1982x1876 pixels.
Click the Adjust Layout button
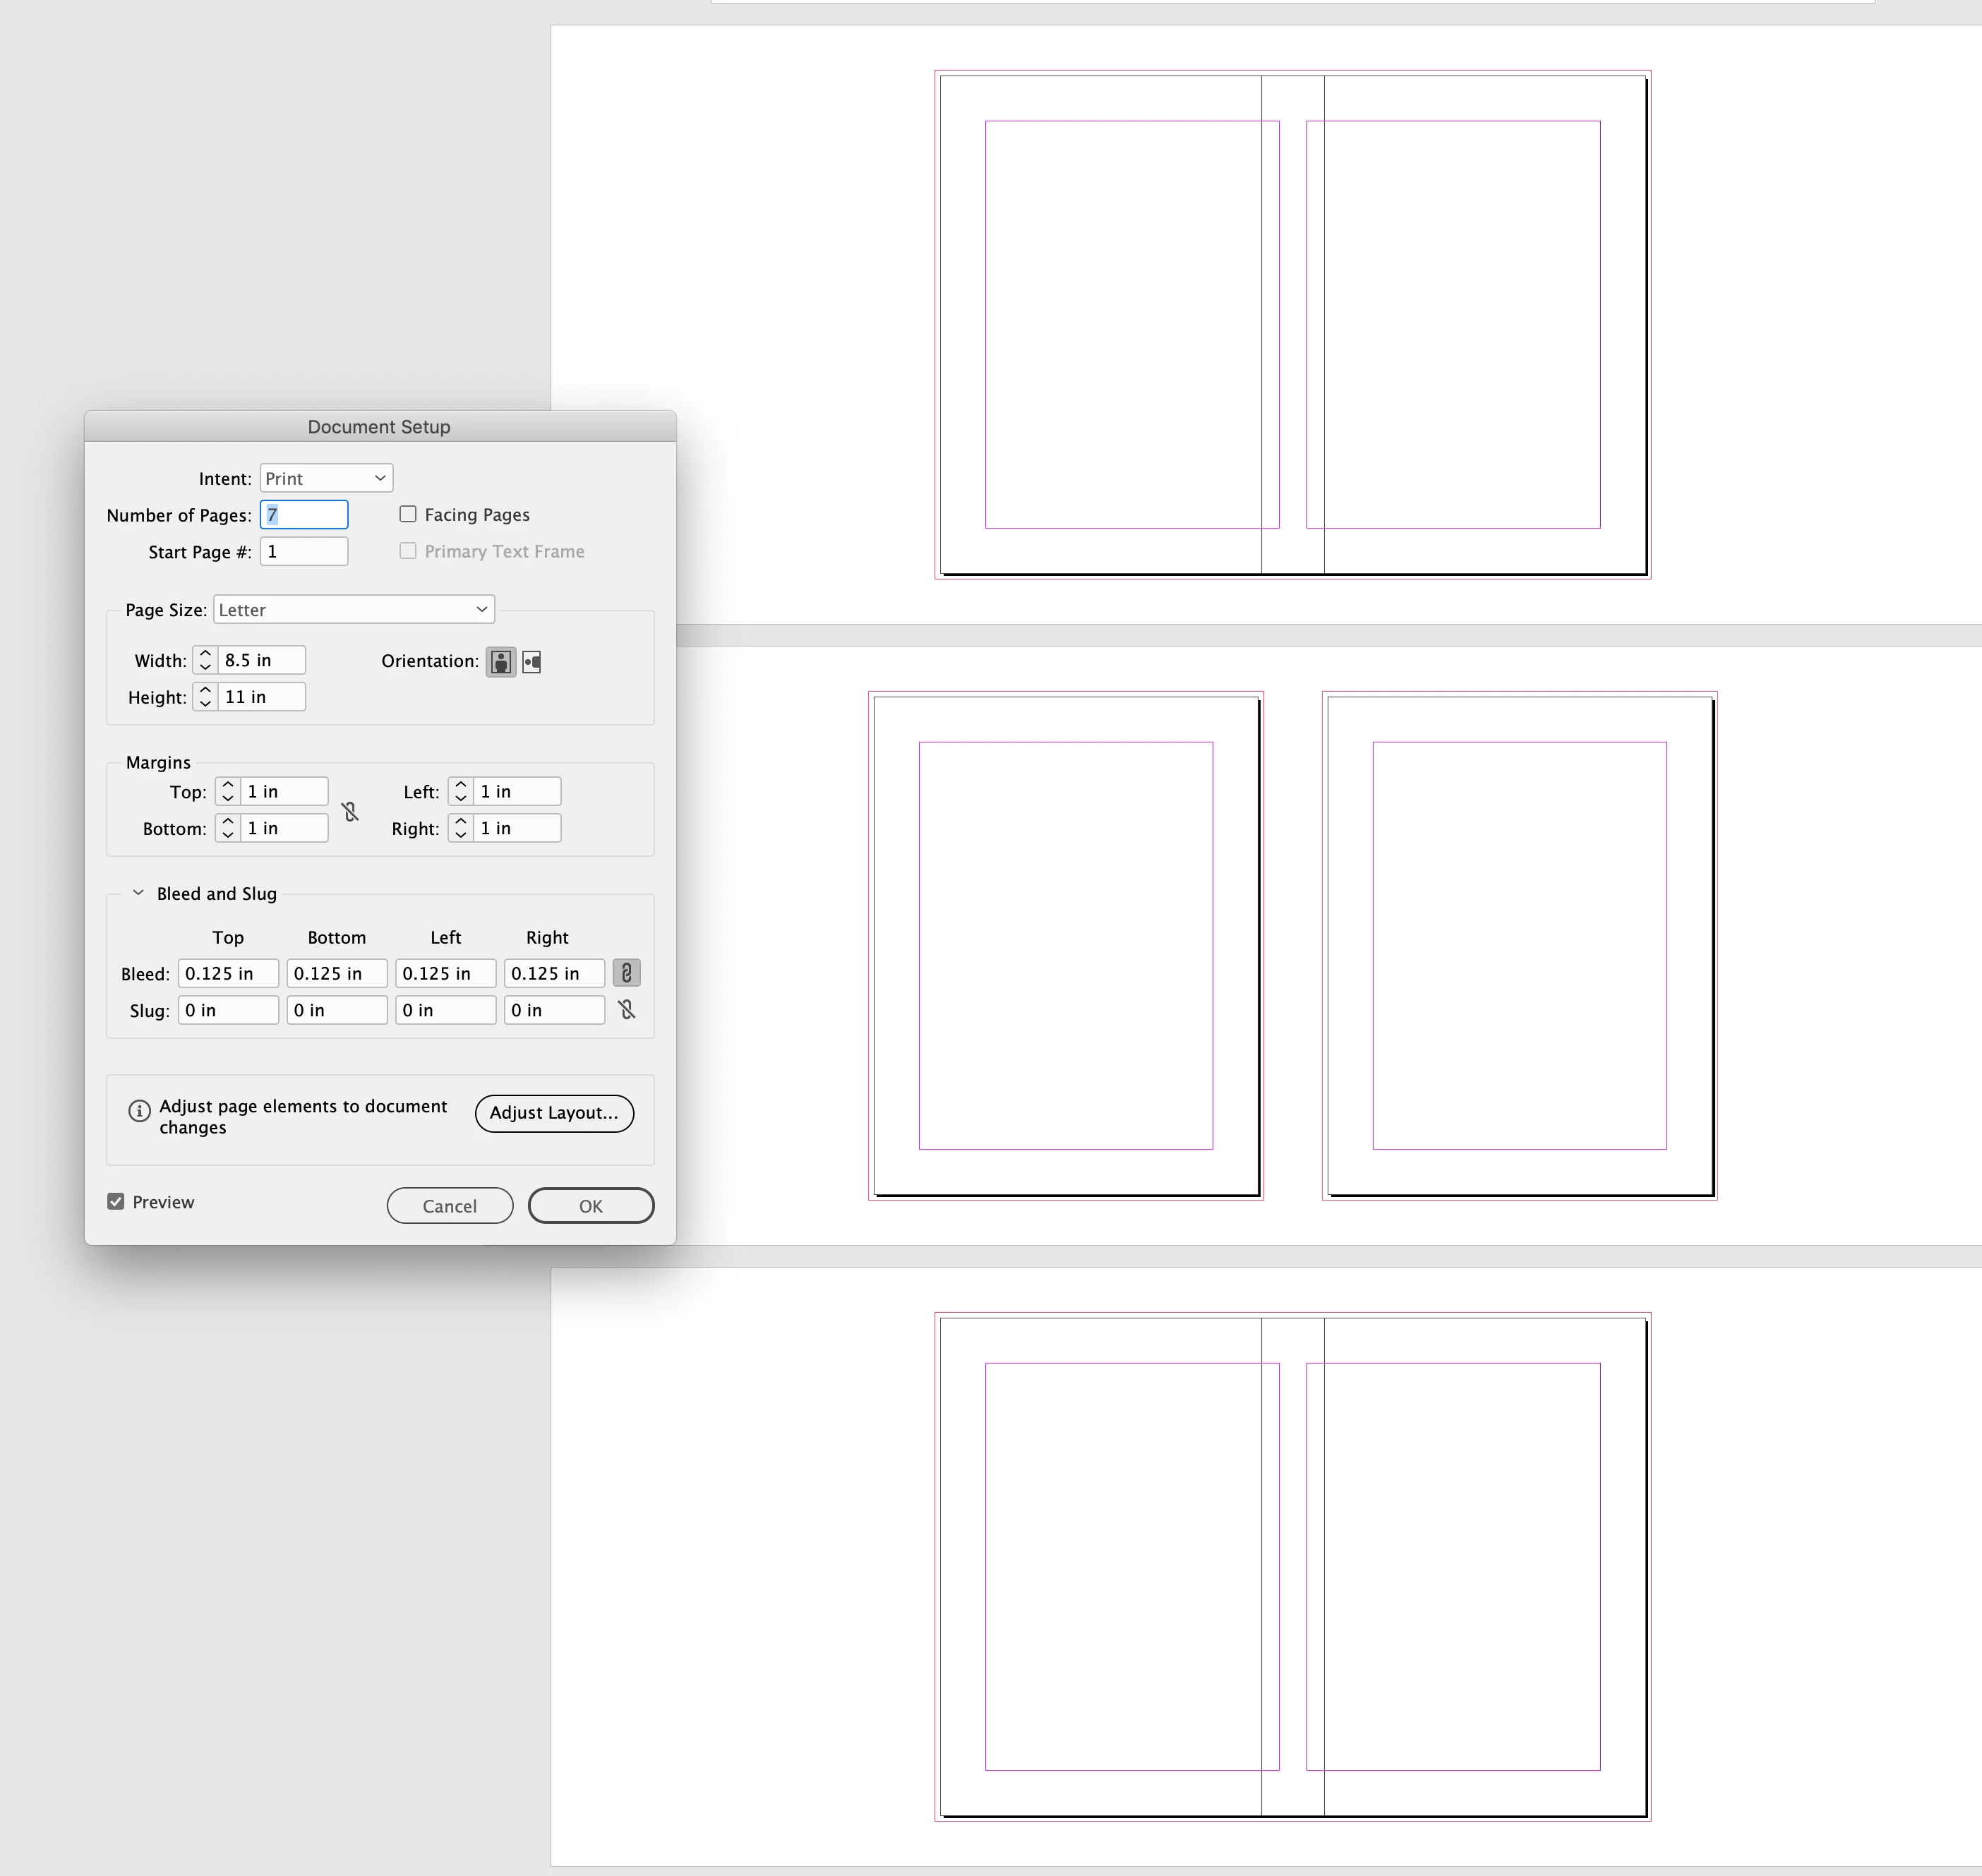click(554, 1113)
